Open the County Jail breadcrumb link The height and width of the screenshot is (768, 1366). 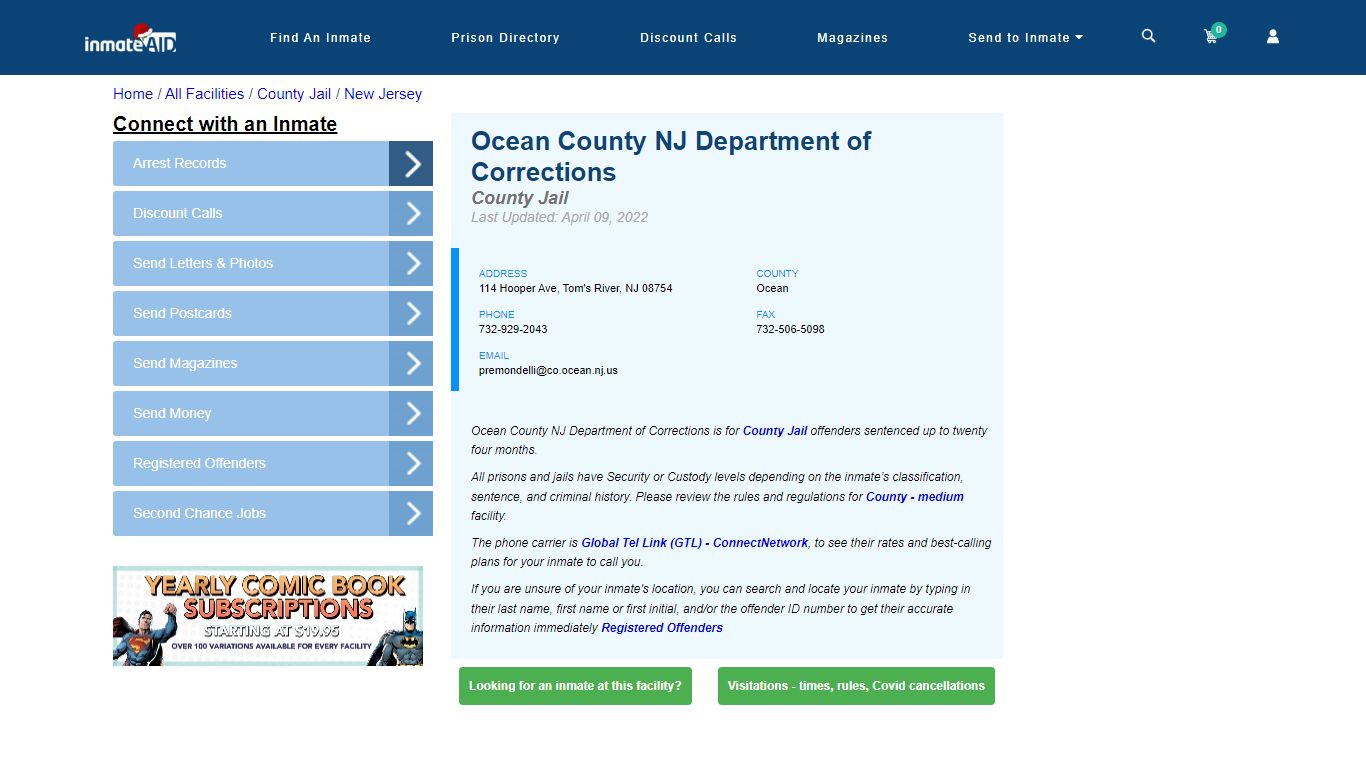pyautogui.click(x=294, y=94)
